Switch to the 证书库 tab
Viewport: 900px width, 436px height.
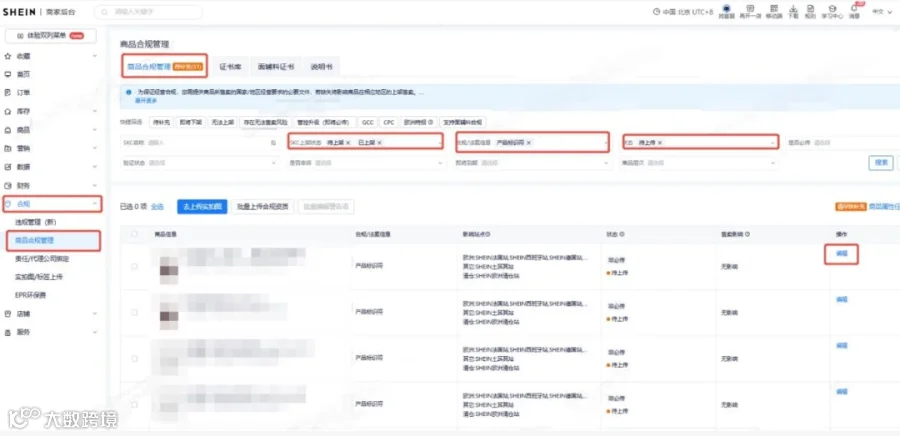[x=230, y=67]
